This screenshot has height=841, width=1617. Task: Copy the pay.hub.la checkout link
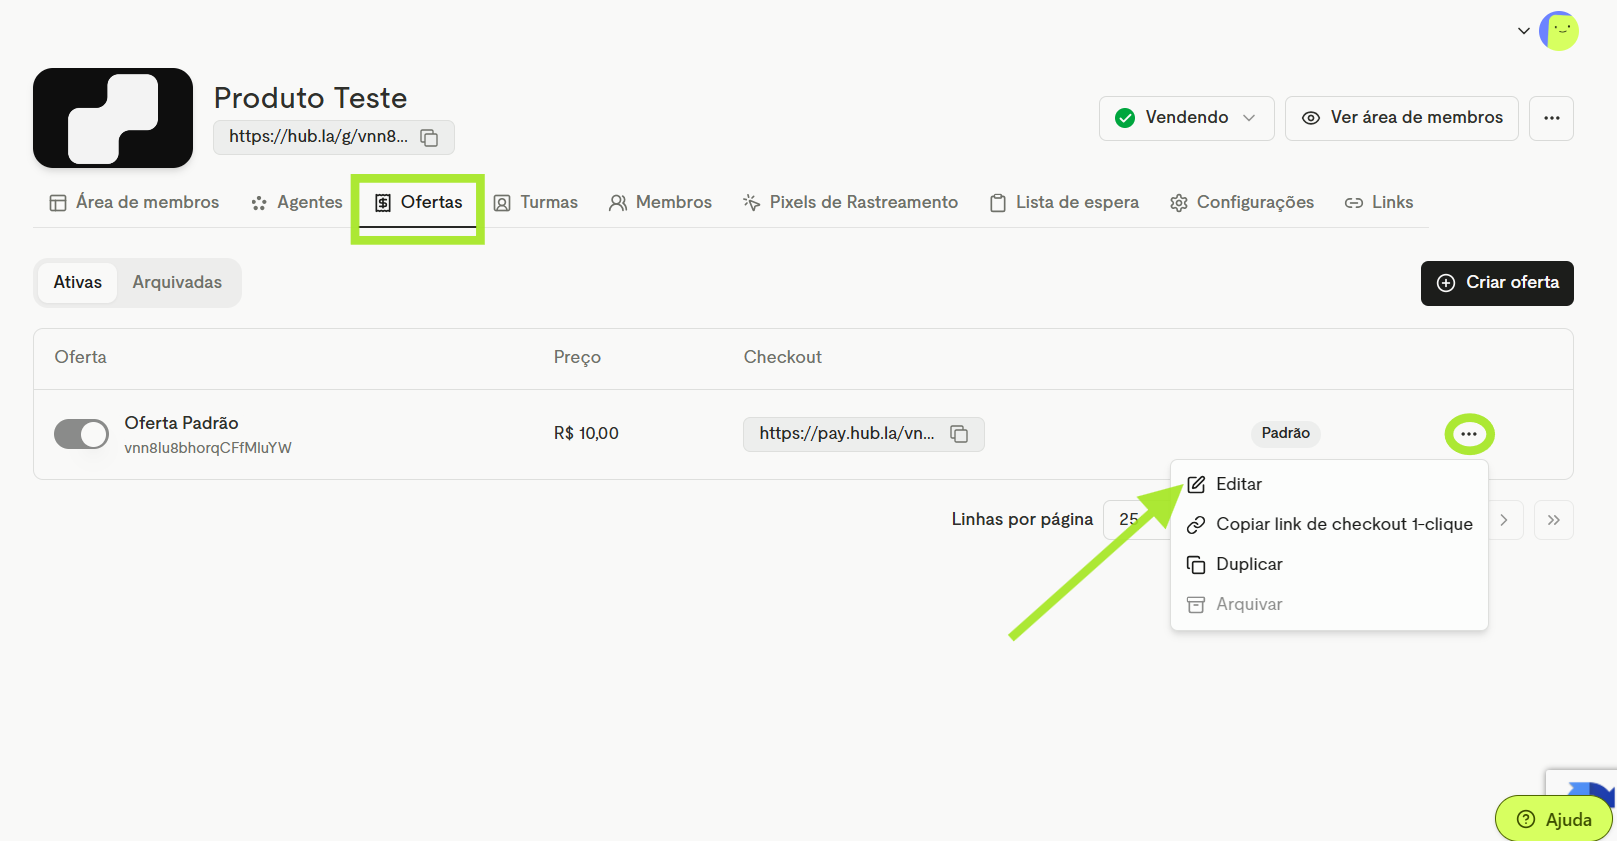(x=959, y=434)
